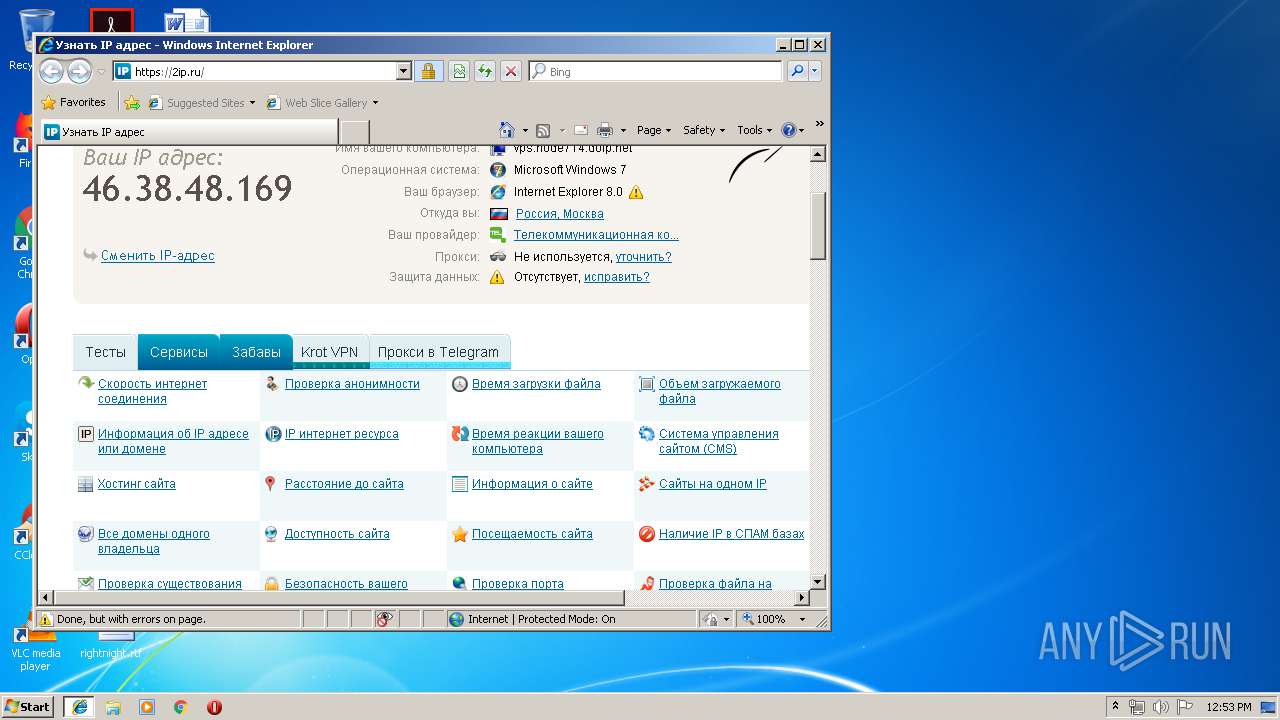Open the Print dropdown arrow
1280x720 pixels.
(x=623, y=130)
